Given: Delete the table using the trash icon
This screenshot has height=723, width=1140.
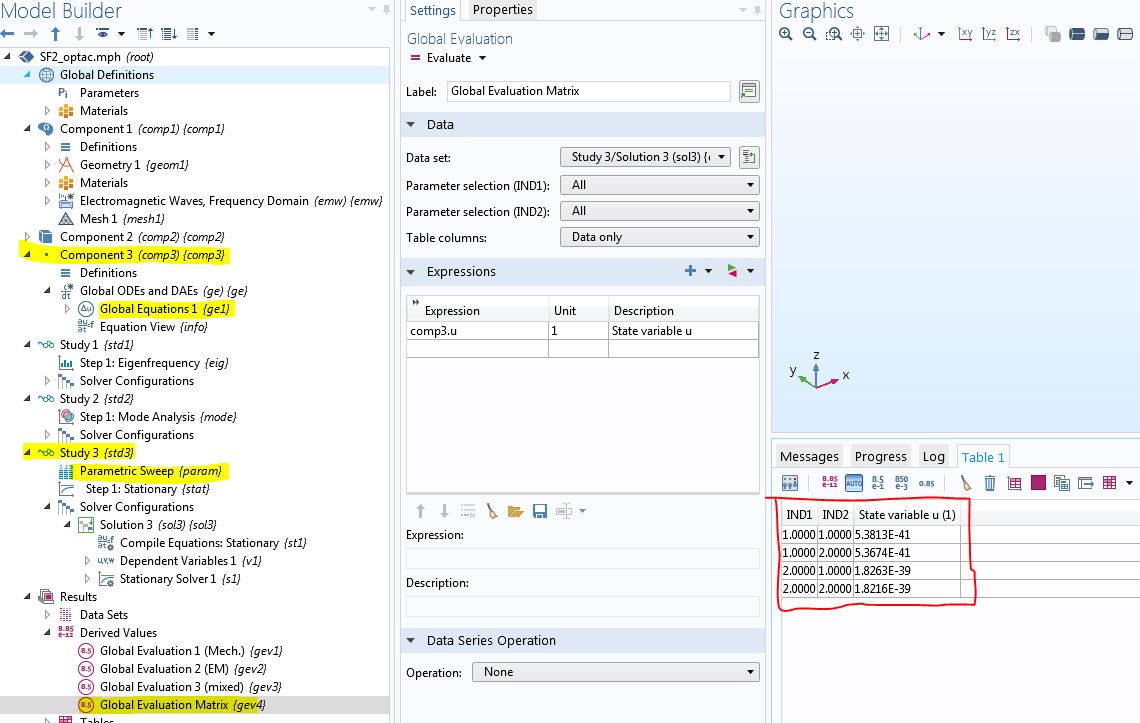Looking at the screenshot, I should click(990, 483).
